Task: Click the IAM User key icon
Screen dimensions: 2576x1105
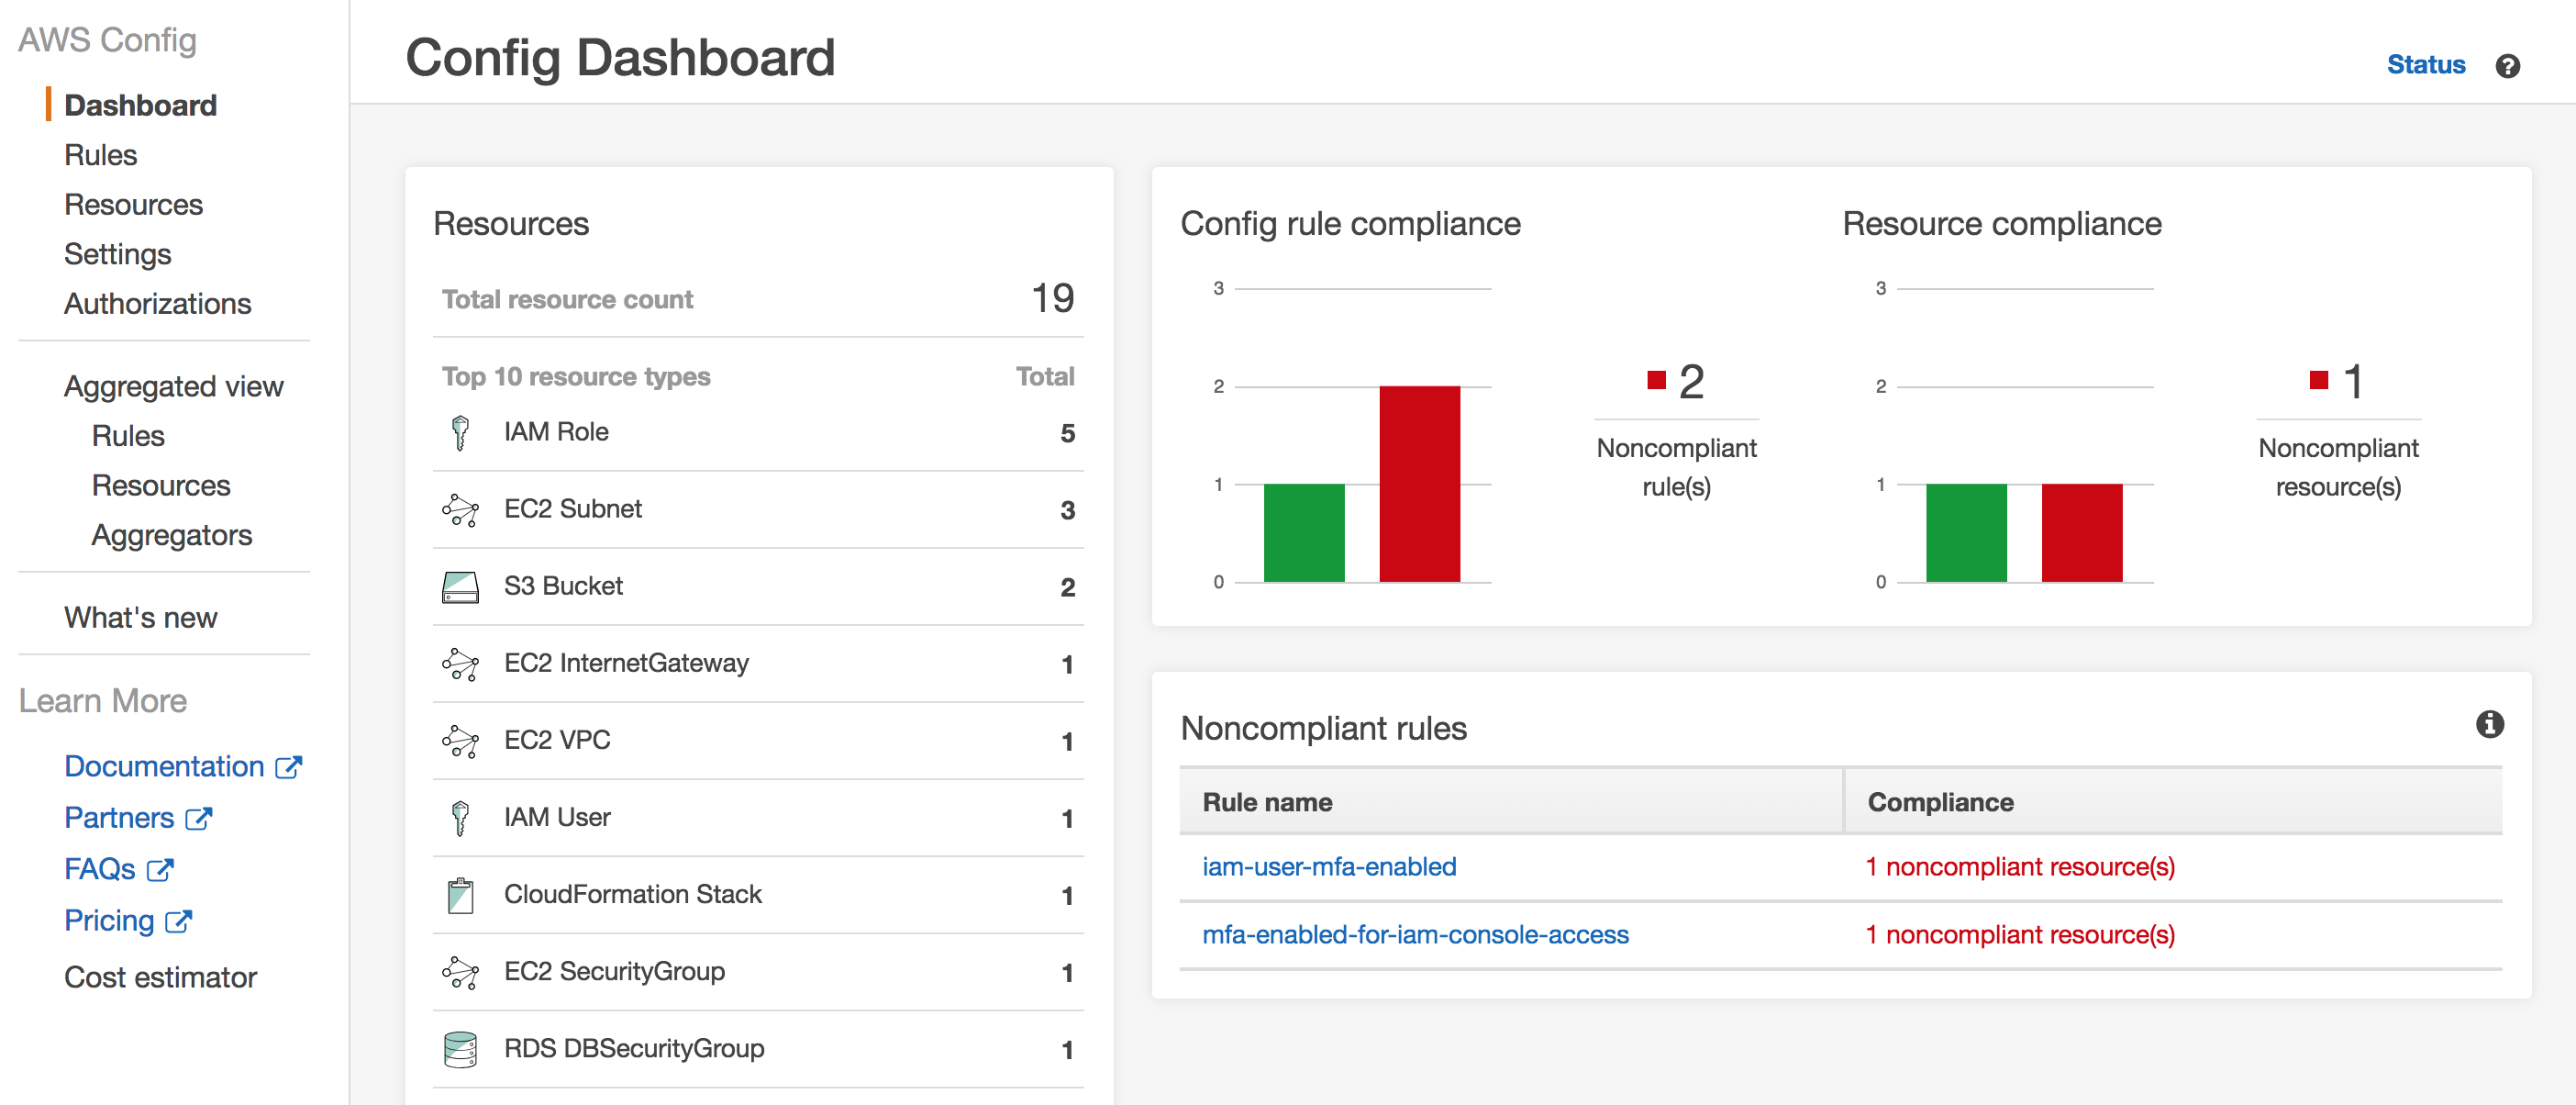Action: (460, 818)
